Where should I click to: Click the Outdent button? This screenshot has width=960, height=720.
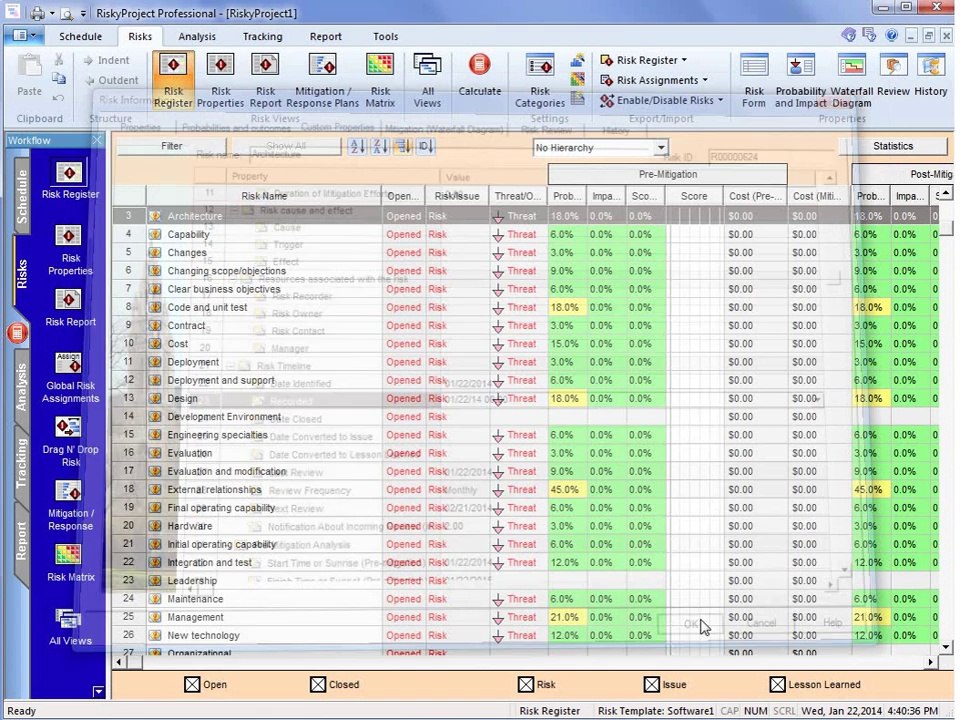(x=111, y=80)
